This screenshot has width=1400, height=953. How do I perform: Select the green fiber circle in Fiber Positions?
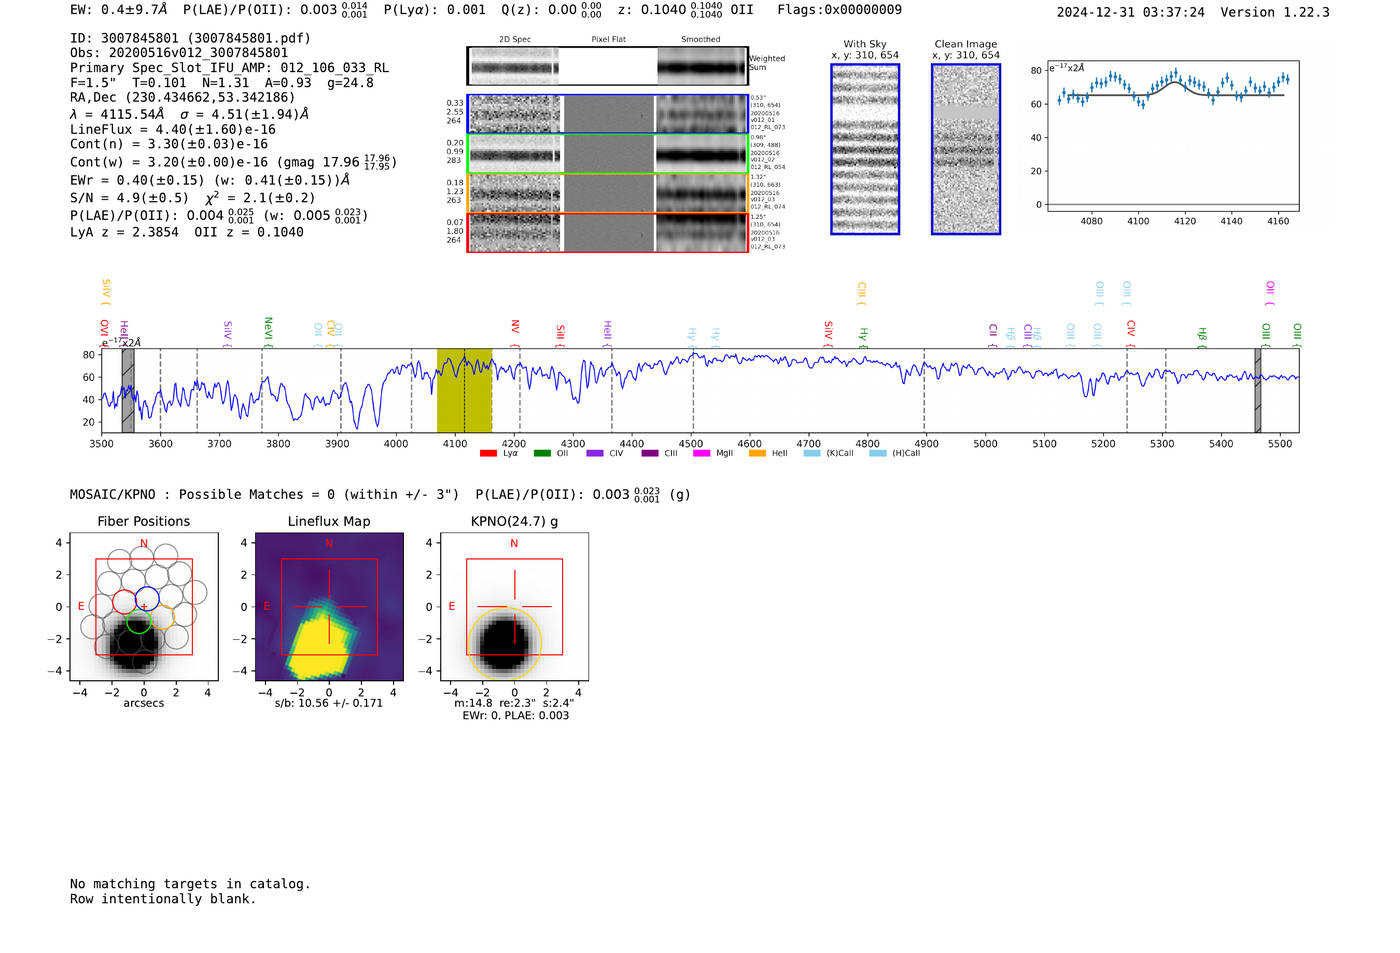click(138, 621)
